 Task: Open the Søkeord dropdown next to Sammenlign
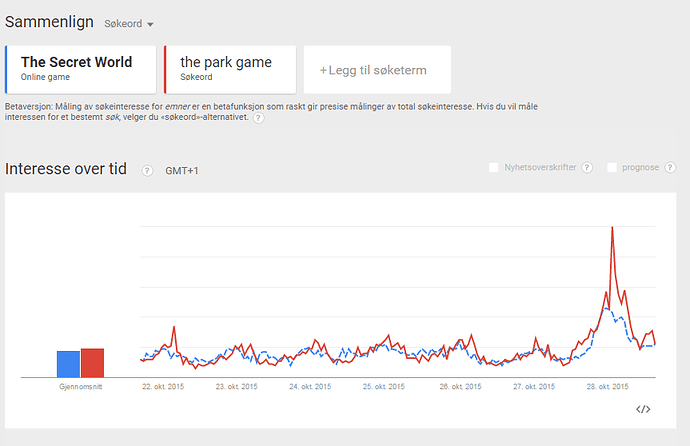128,24
